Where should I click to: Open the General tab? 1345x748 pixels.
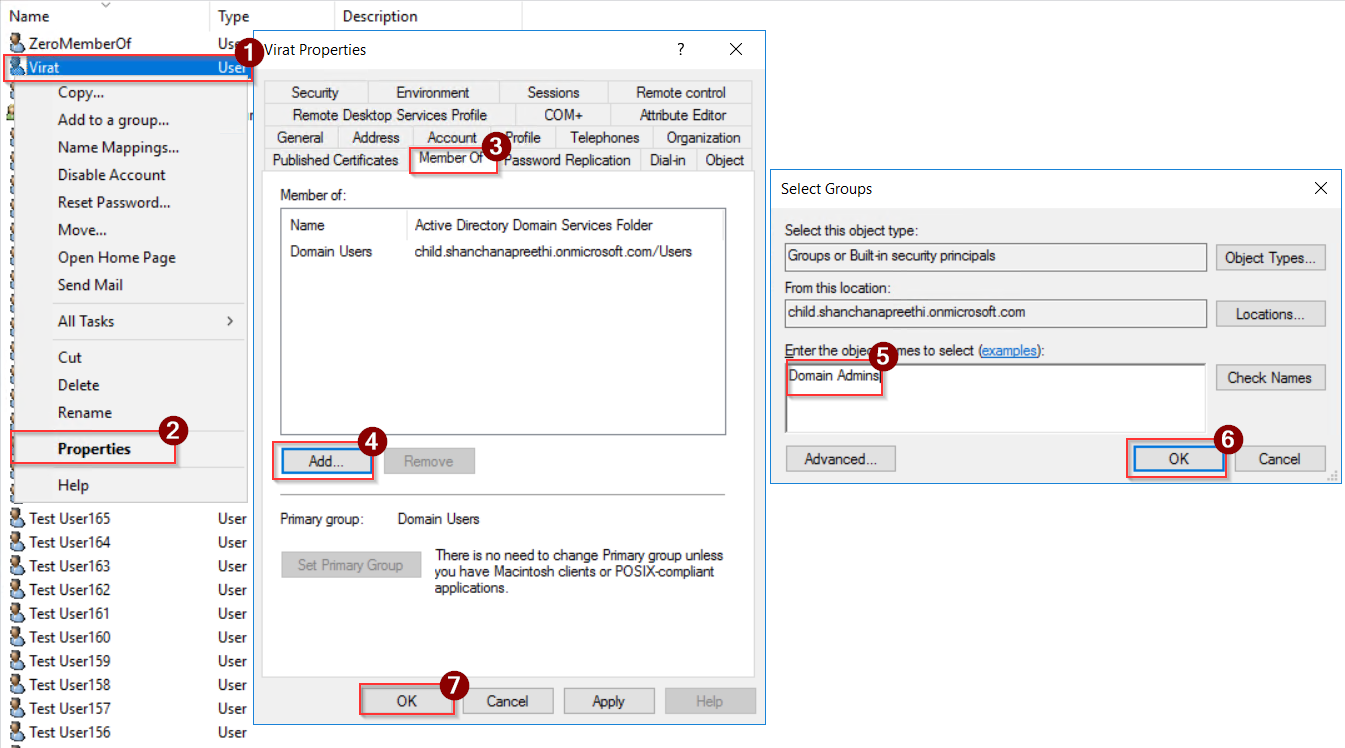click(300, 137)
